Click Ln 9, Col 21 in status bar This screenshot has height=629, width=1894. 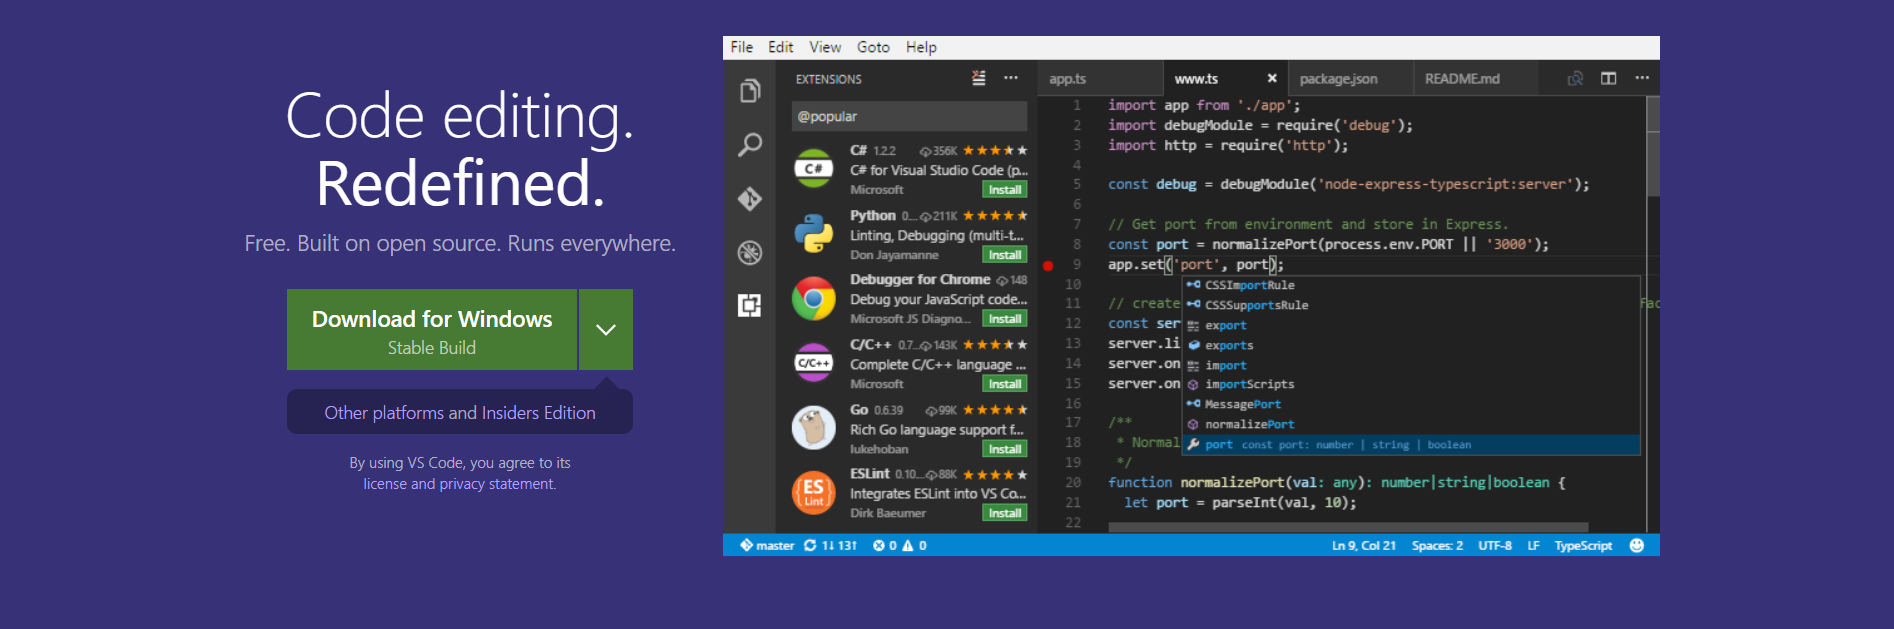click(1363, 545)
